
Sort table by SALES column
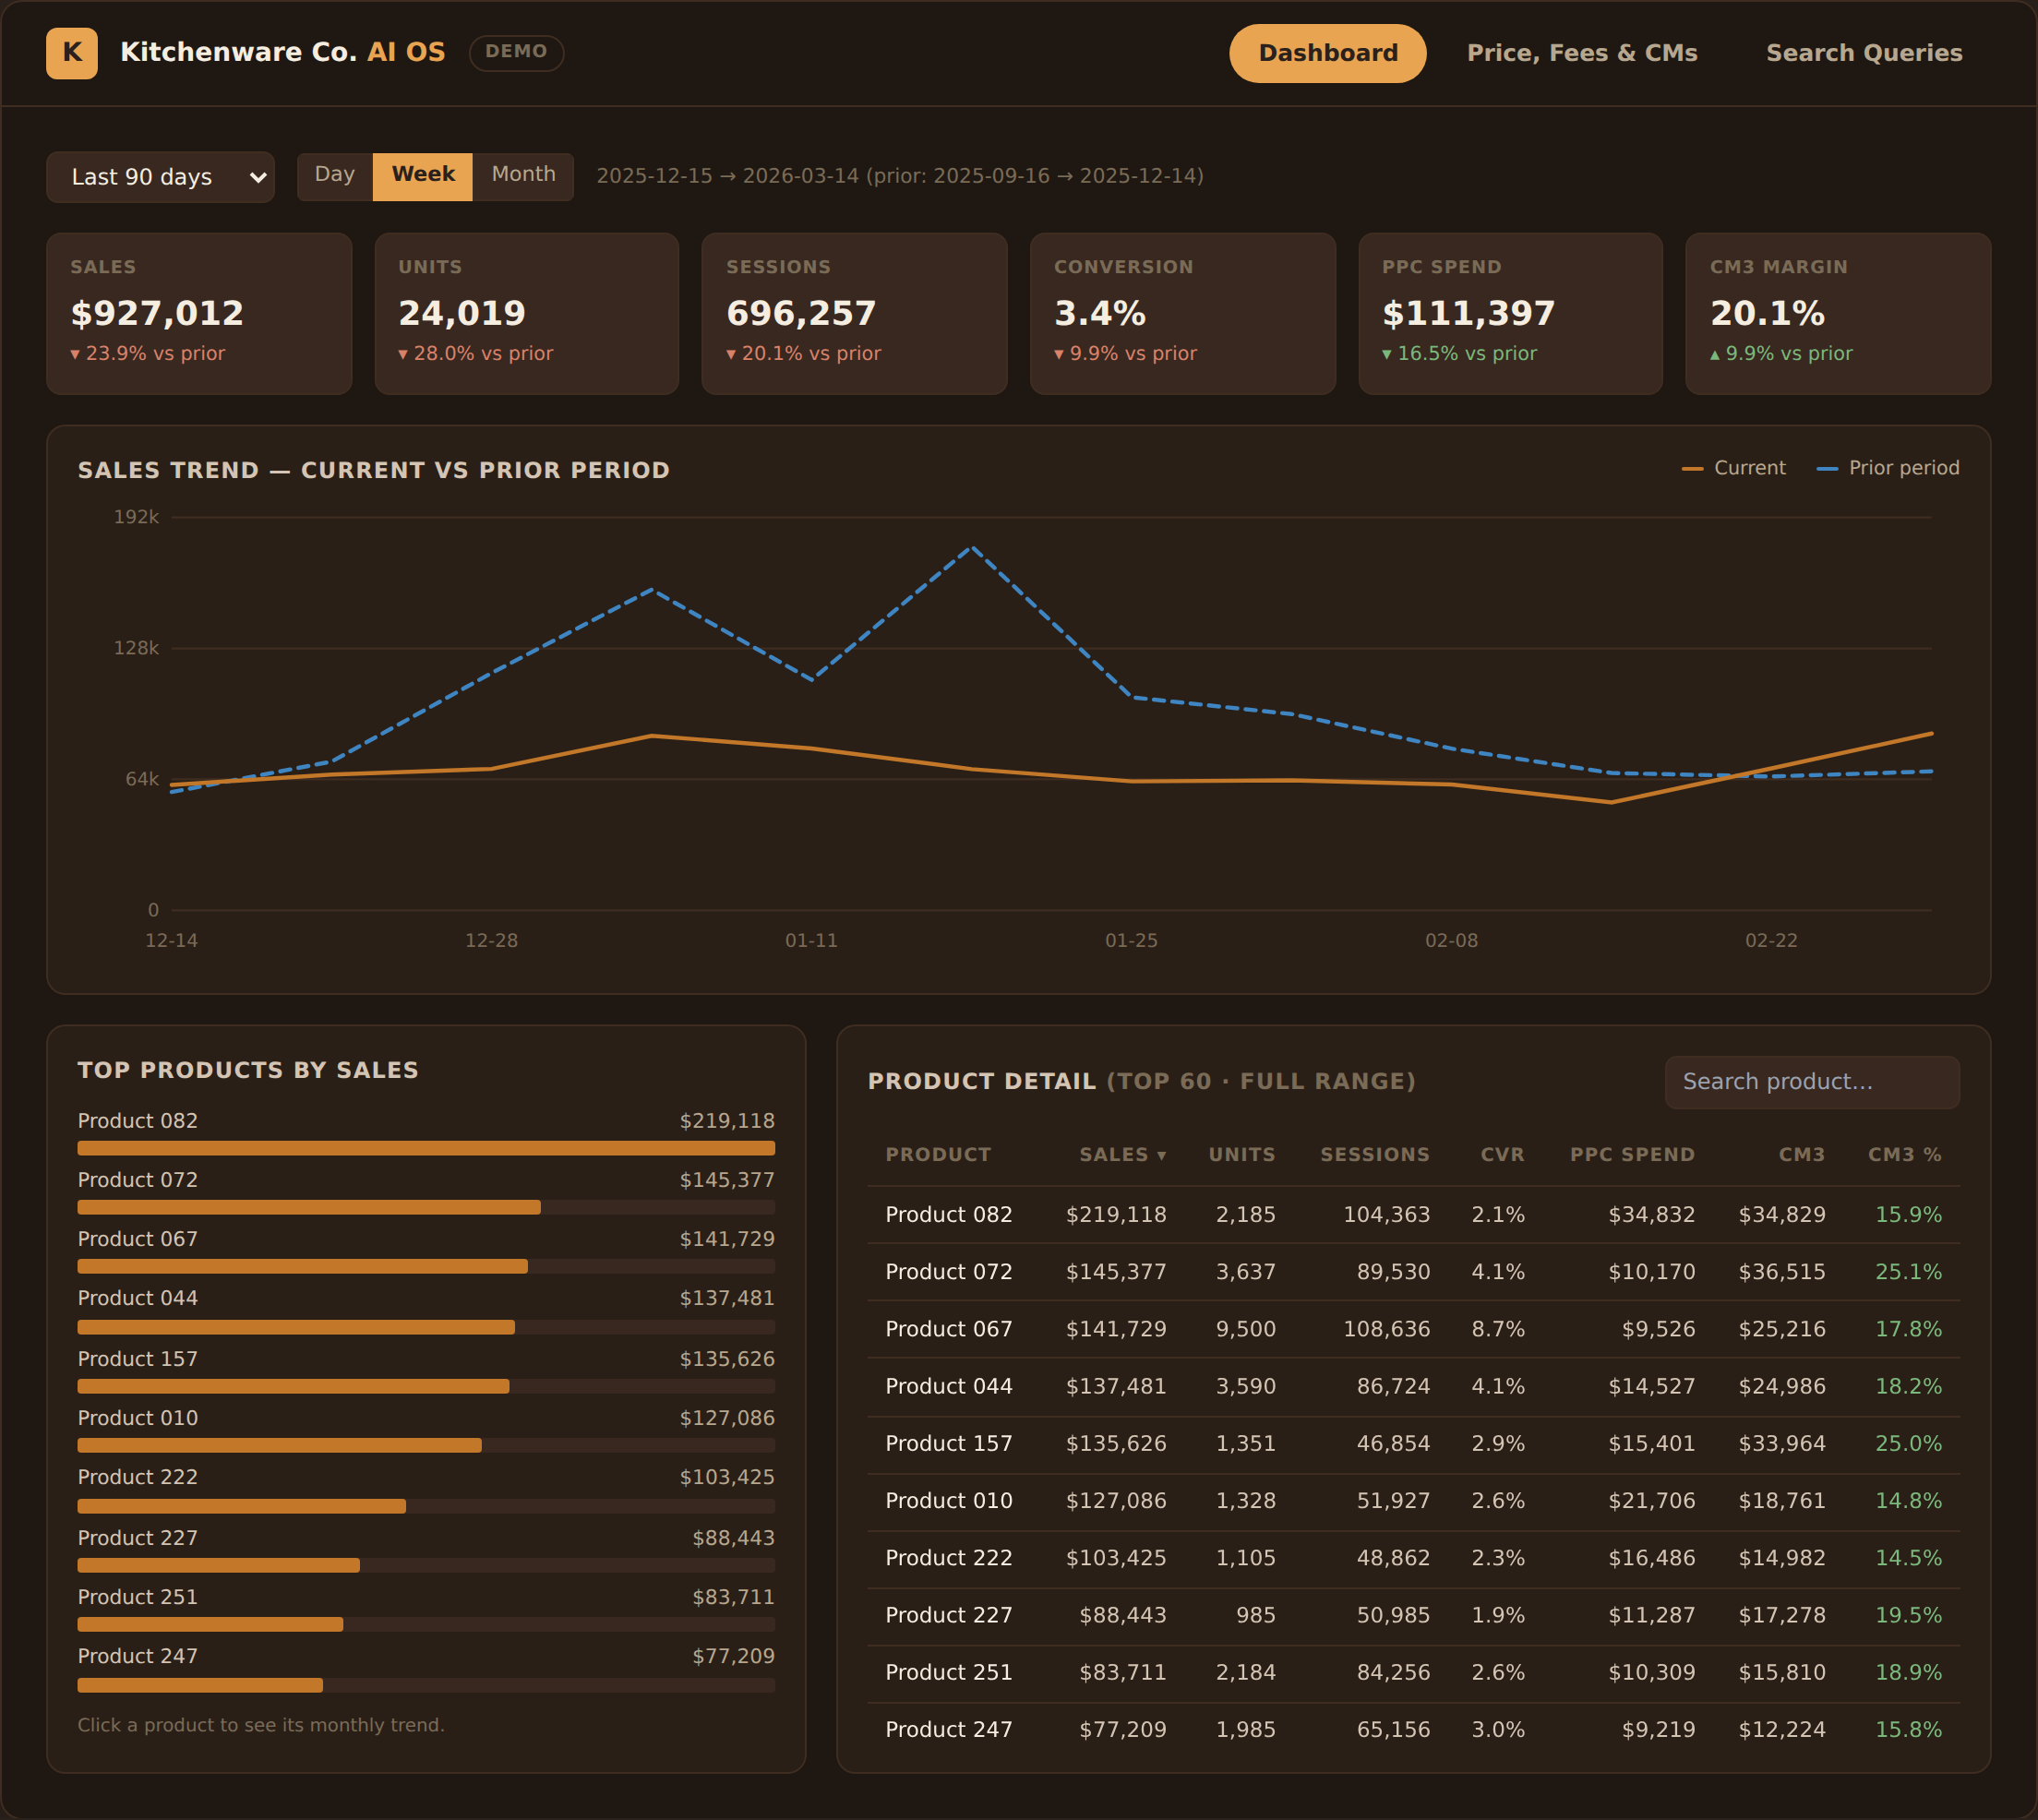[x=1122, y=1154]
